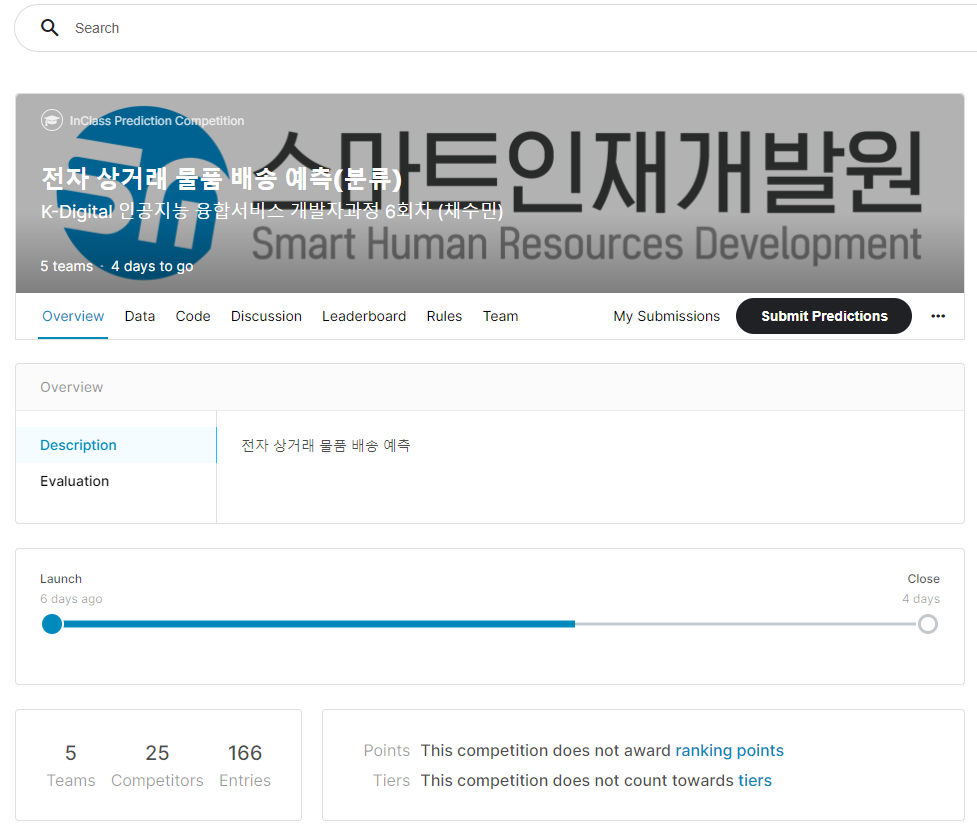977x829 pixels.
Task: Click the '25' Competitors count
Action: [x=157, y=753]
